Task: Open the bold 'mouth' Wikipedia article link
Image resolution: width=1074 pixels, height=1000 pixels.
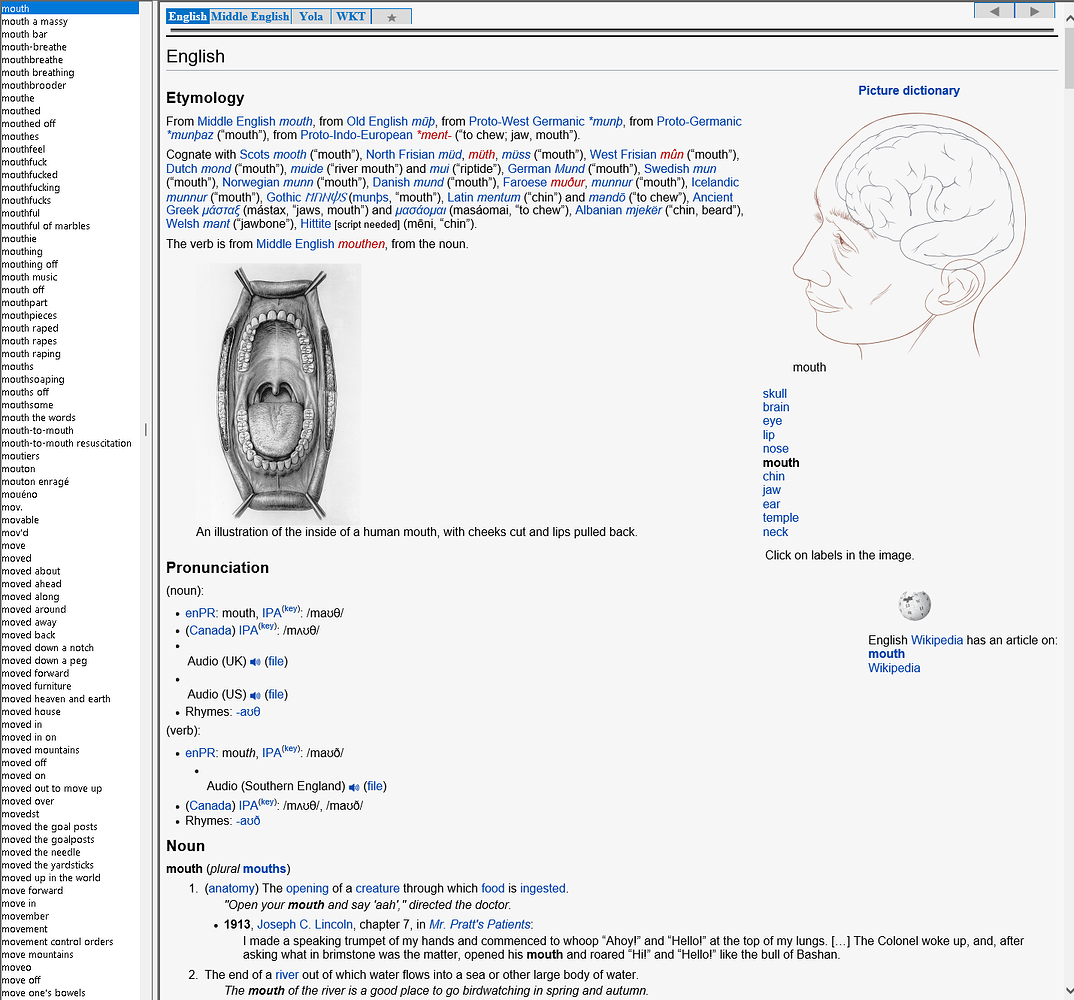Action: pyautogui.click(x=886, y=653)
